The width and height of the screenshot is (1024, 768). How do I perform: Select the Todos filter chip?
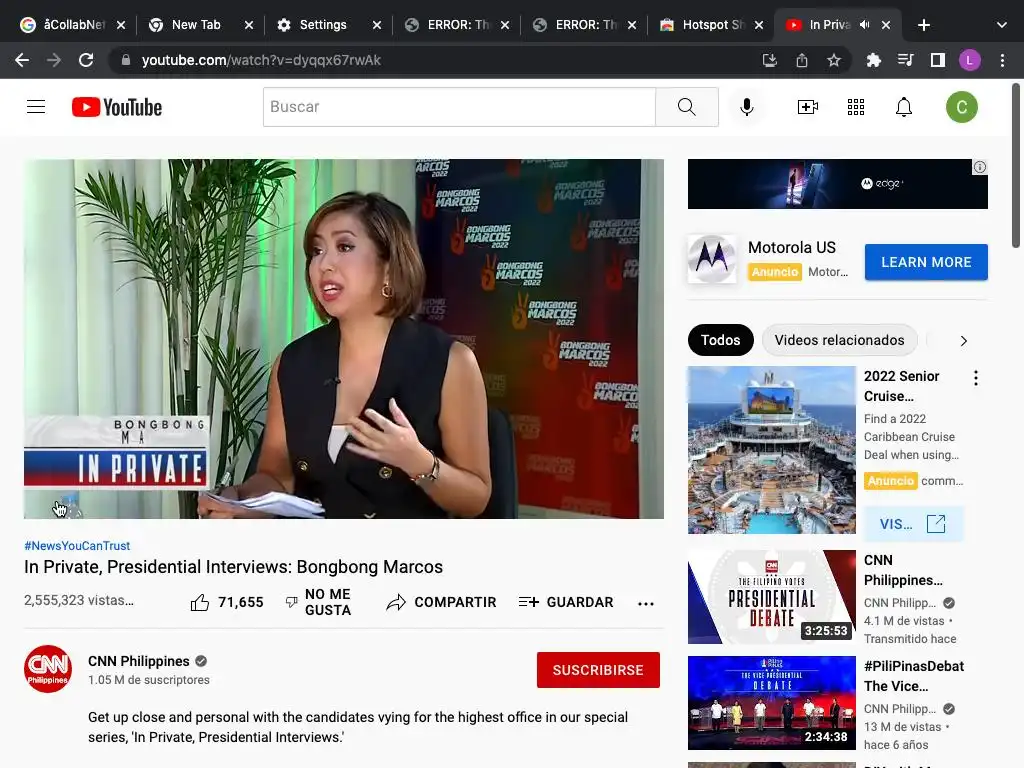click(720, 340)
